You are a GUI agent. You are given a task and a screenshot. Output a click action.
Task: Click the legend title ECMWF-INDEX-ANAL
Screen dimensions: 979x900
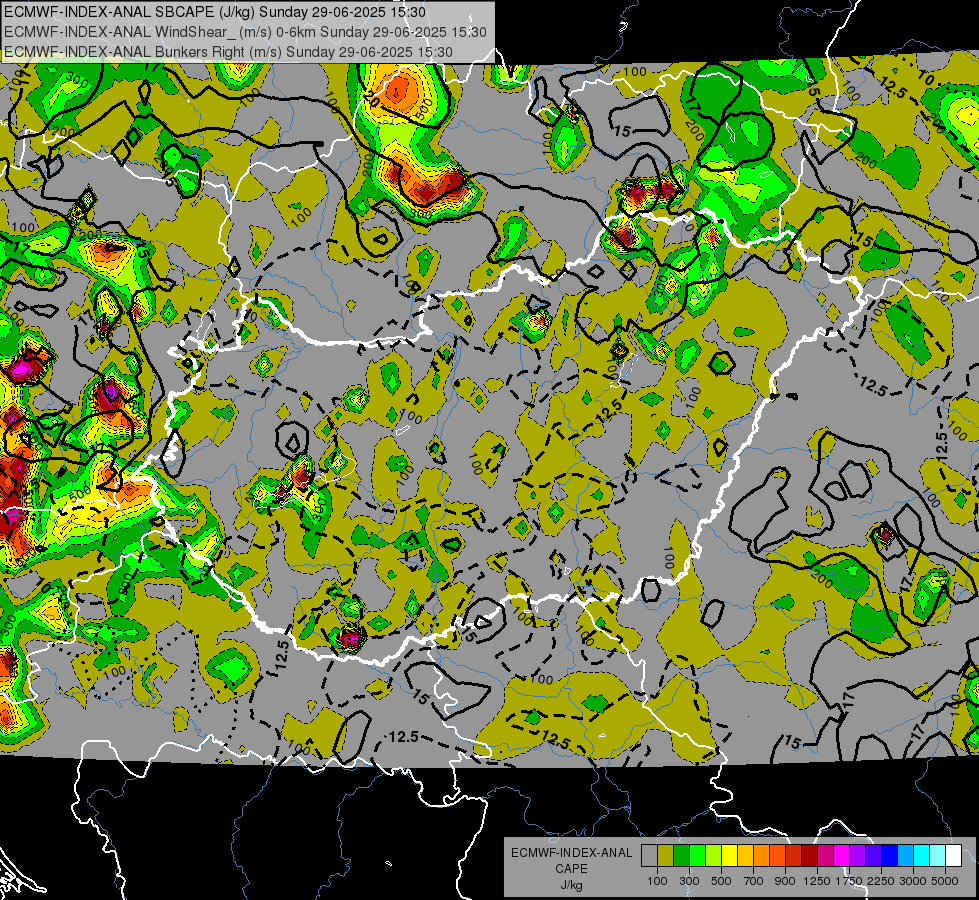571,853
